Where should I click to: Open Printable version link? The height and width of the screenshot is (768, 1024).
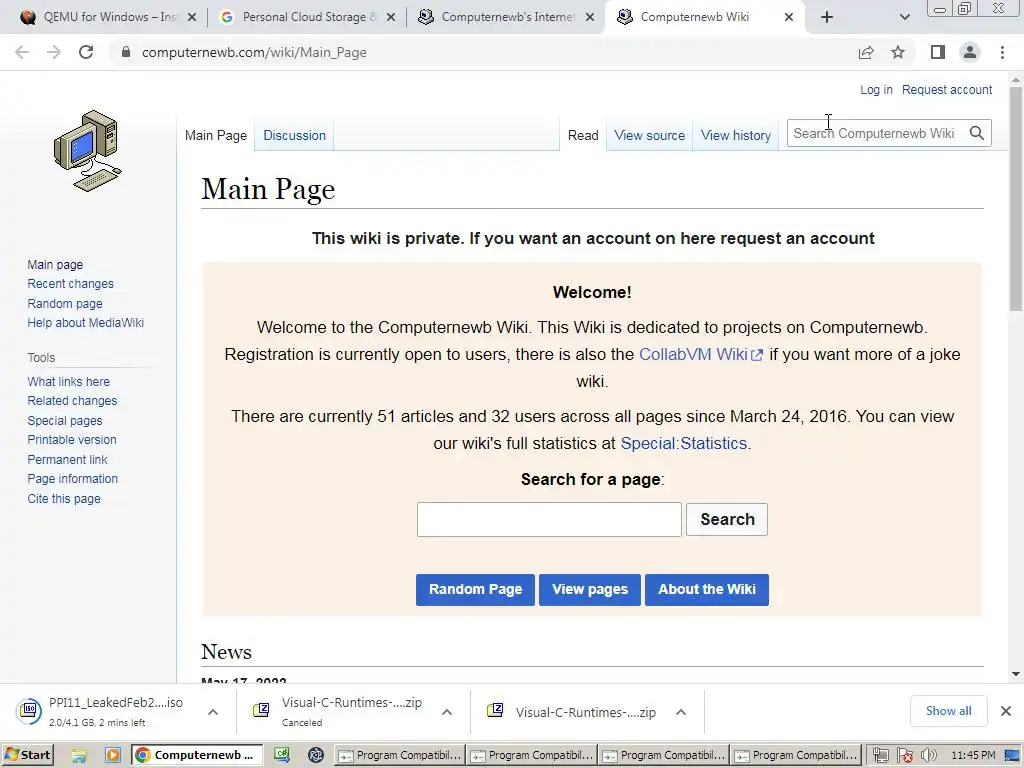click(x=72, y=440)
